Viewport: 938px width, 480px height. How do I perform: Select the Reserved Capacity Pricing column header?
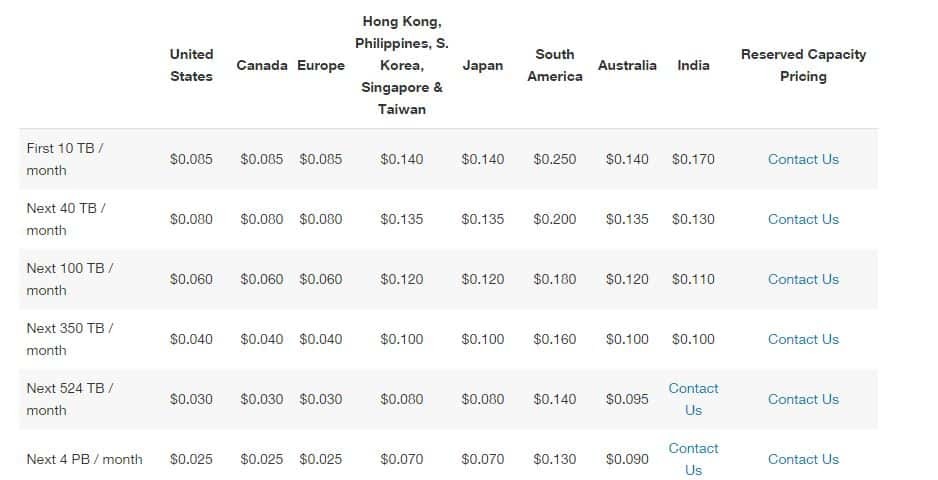click(803, 65)
